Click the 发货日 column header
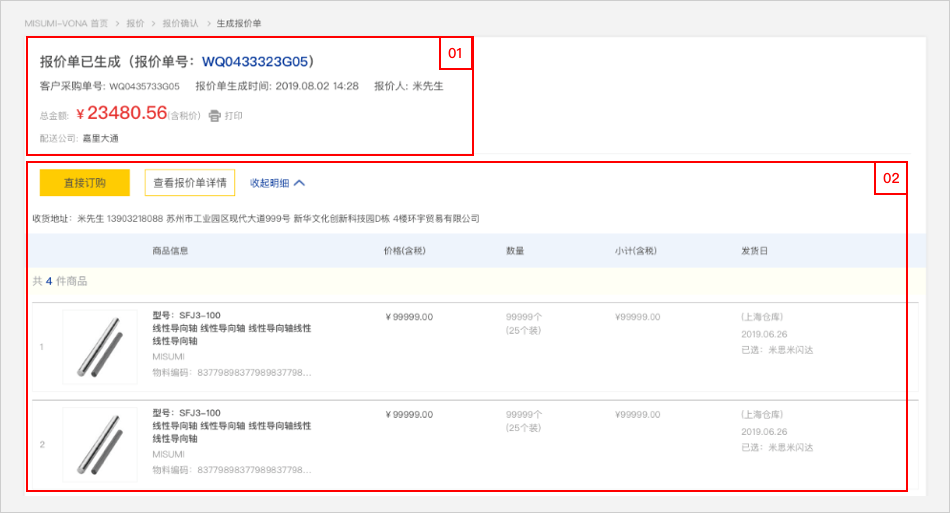This screenshot has height=513, width=950. click(755, 250)
